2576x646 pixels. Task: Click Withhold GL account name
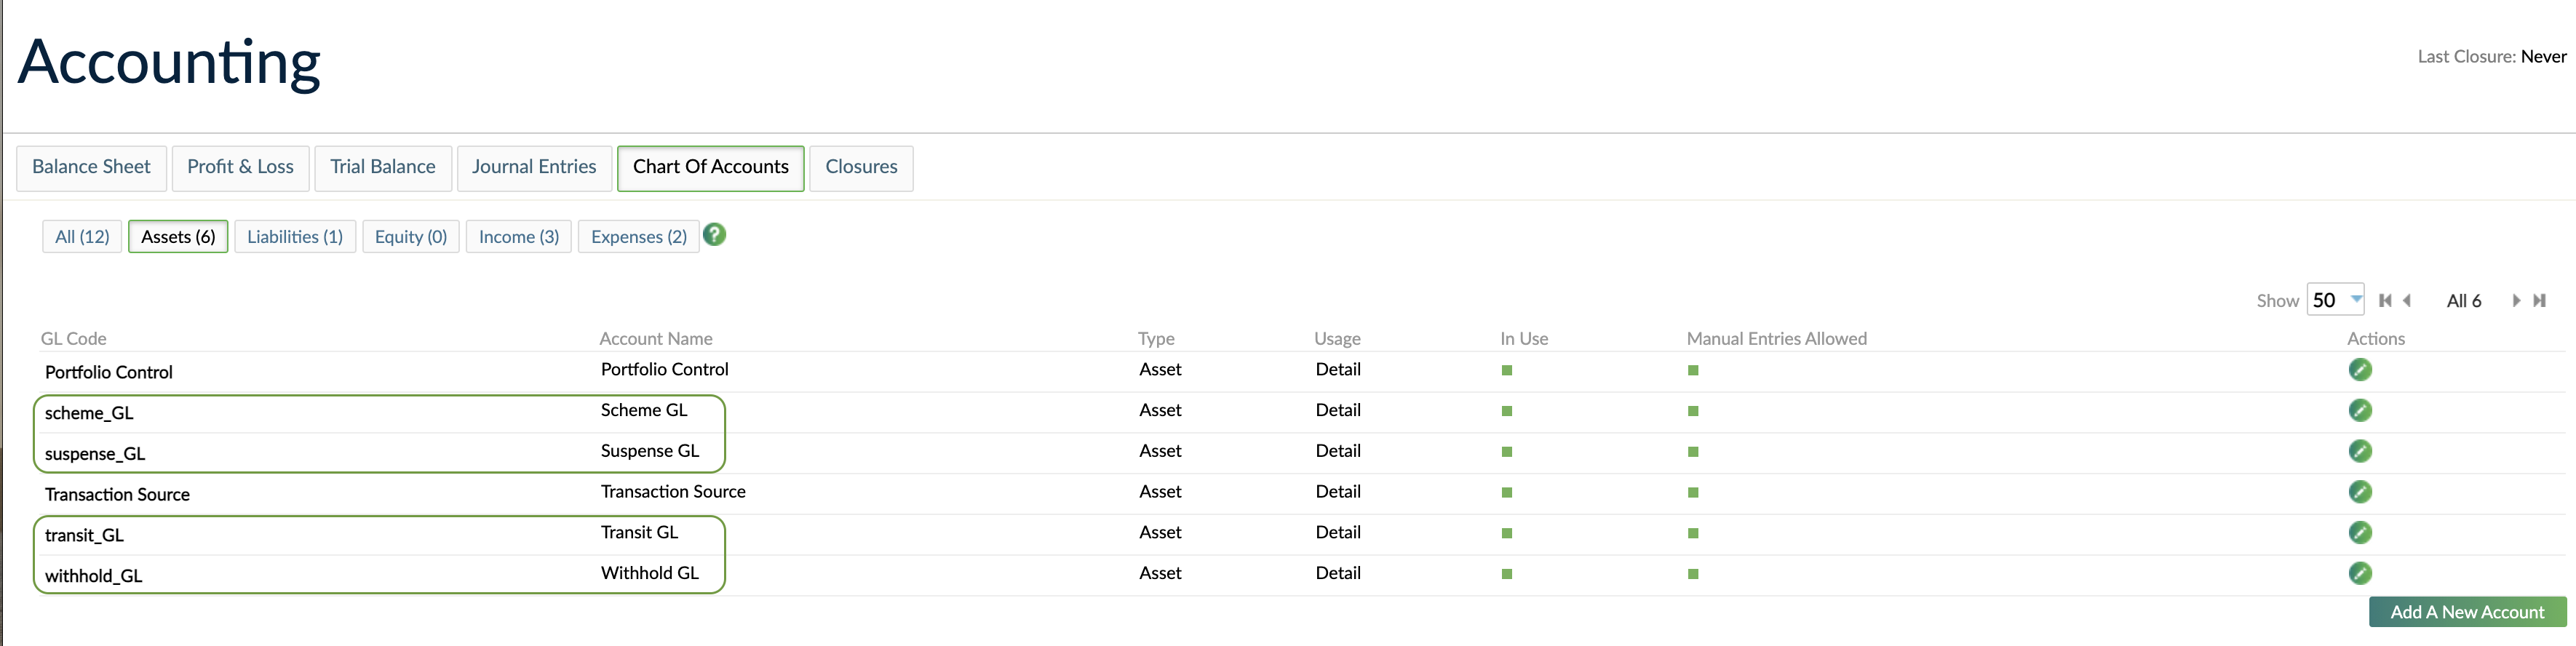pos(650,573)
